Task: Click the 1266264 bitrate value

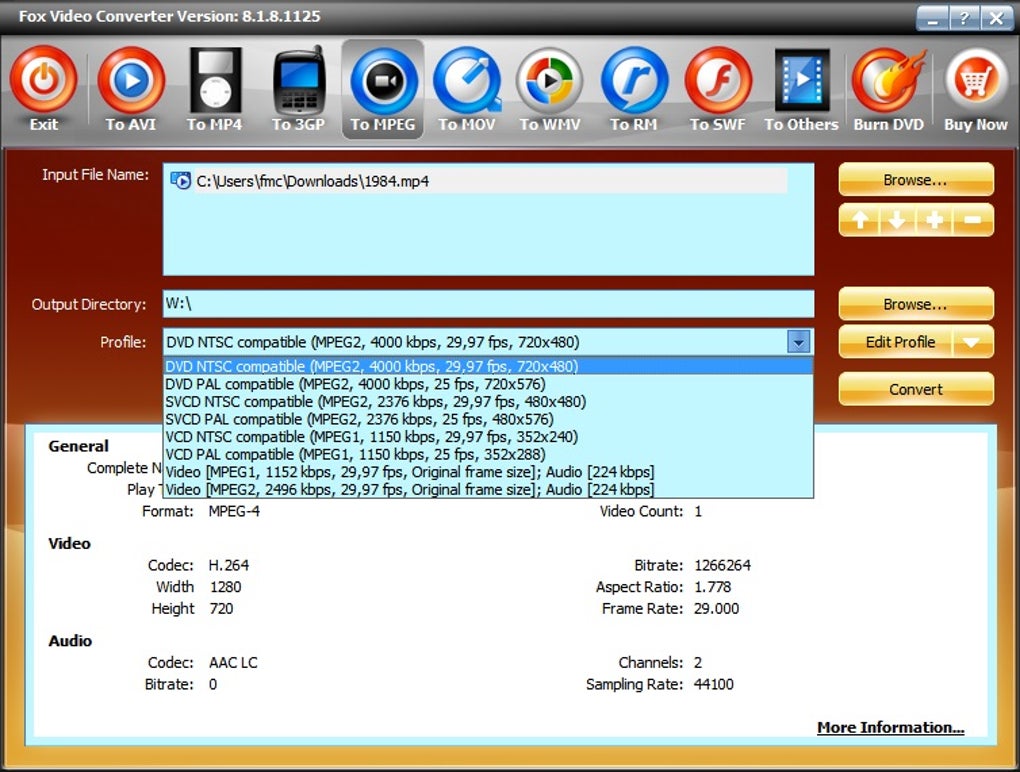Action: (722, 565)
